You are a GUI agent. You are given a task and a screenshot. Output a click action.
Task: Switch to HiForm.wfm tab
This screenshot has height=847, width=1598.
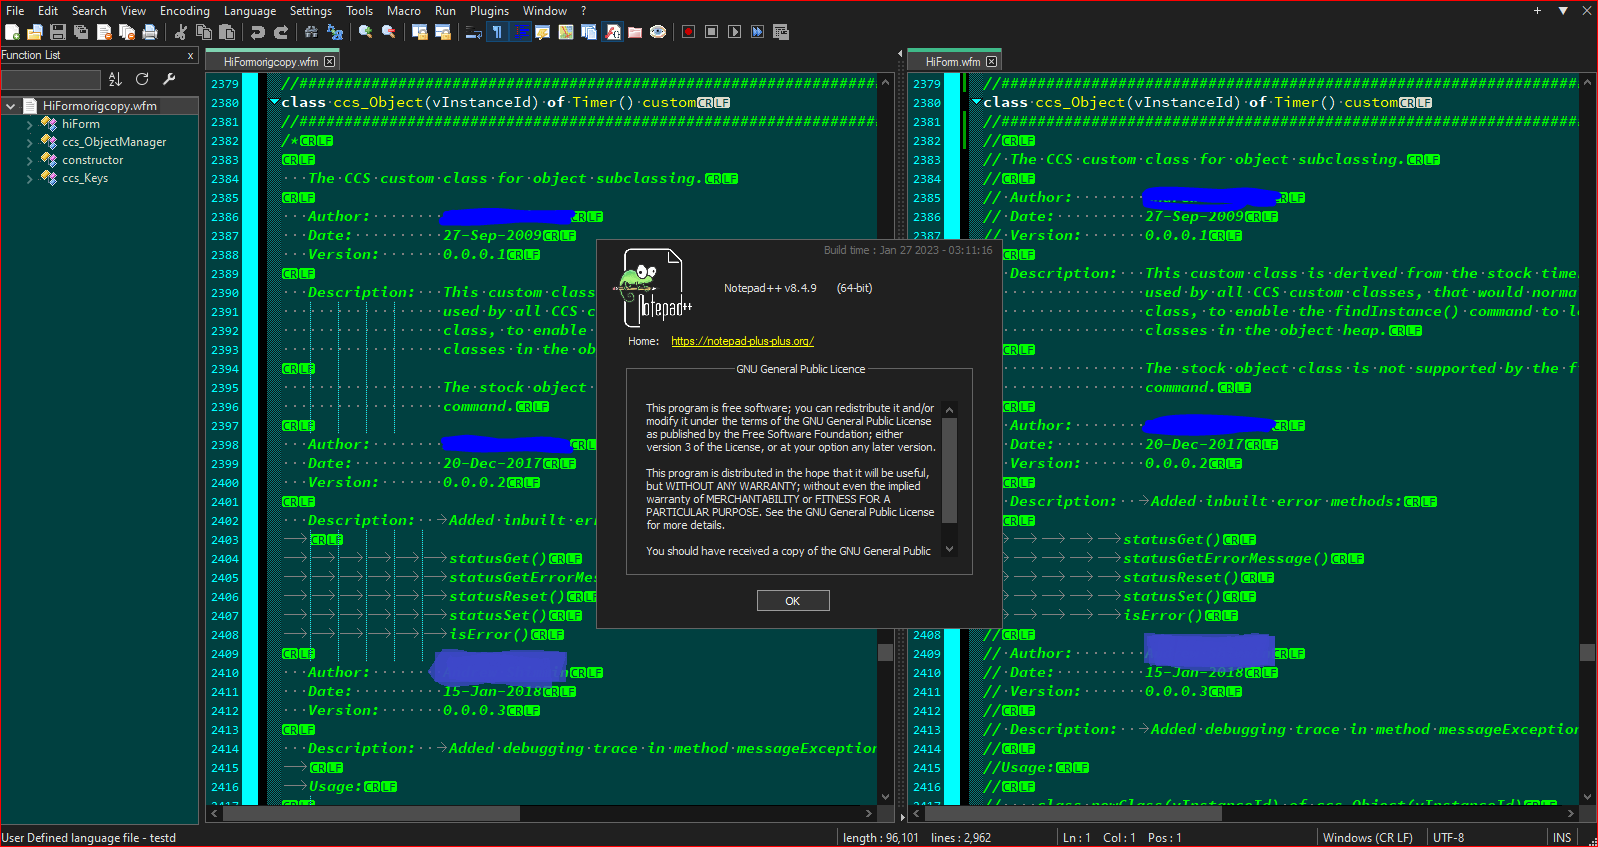pos(953,62)
